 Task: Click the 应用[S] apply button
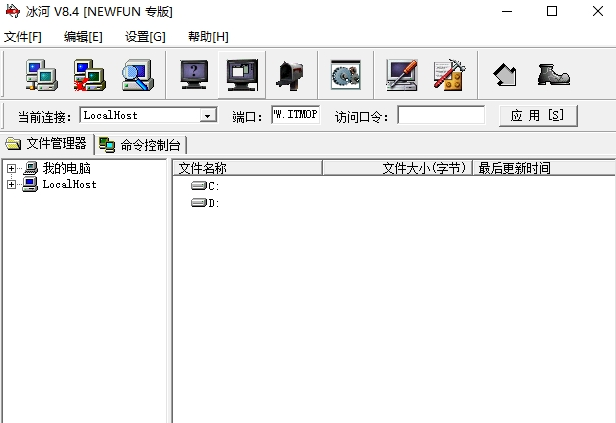pyautogui.click(x=538, y=115)
